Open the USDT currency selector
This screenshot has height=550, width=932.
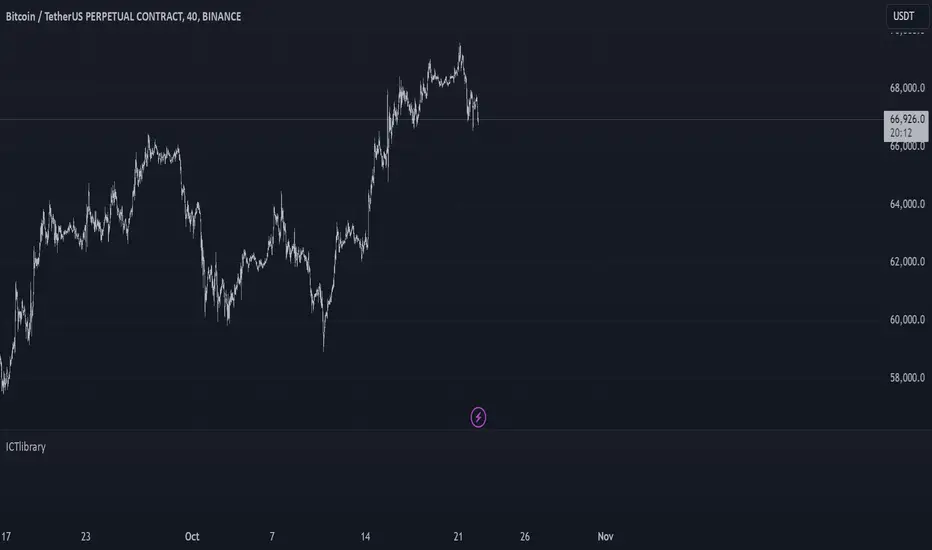(903, 17)
